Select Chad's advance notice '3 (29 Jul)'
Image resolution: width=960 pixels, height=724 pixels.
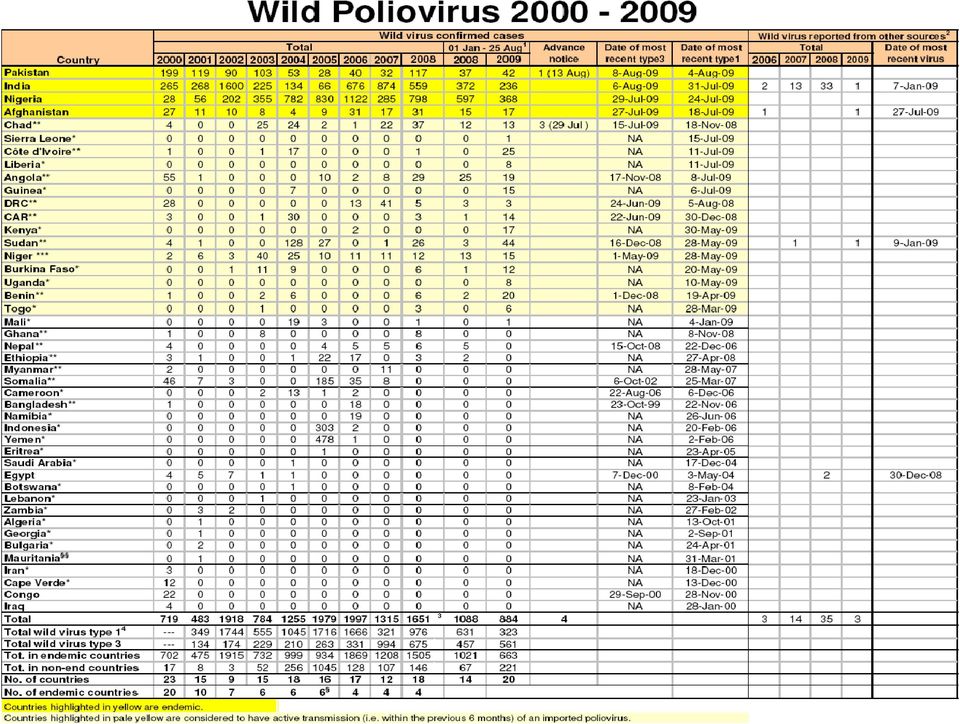click(x=563, y=125)
